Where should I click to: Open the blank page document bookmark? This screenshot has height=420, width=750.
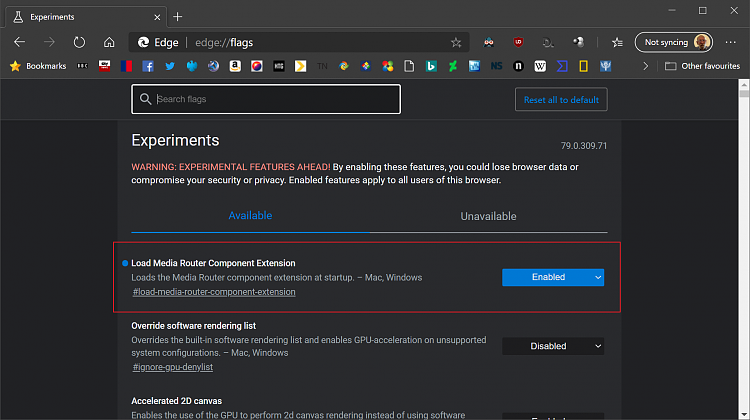409,66
